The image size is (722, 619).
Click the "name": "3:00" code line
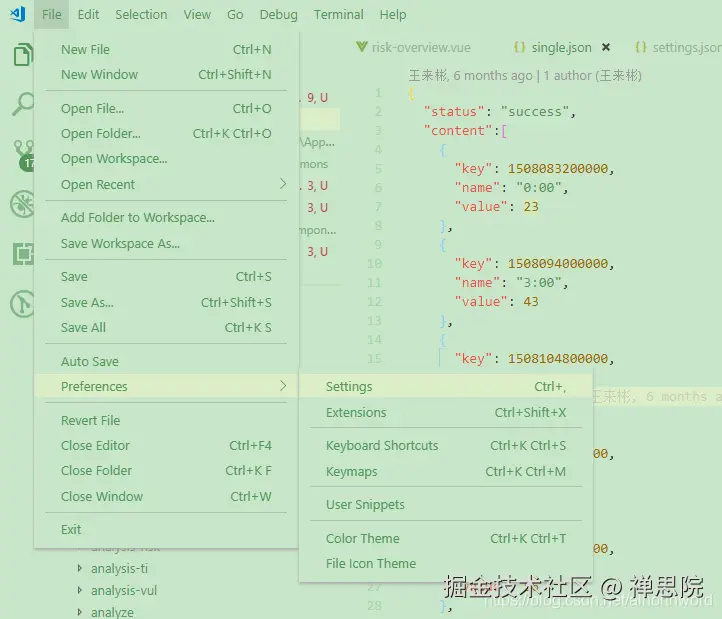pyautogui.click(x=511, y=282)
